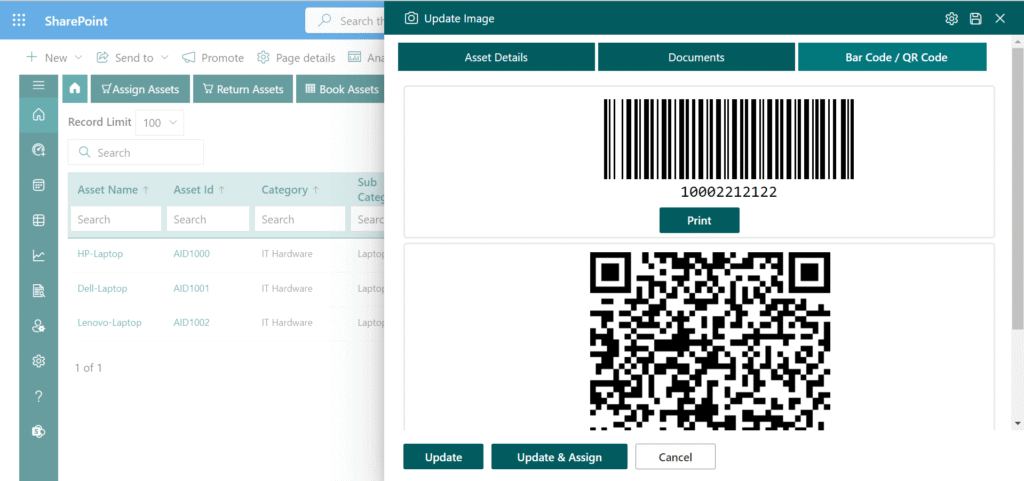
Task: Click the New plus command
Action: click(46, 57)
